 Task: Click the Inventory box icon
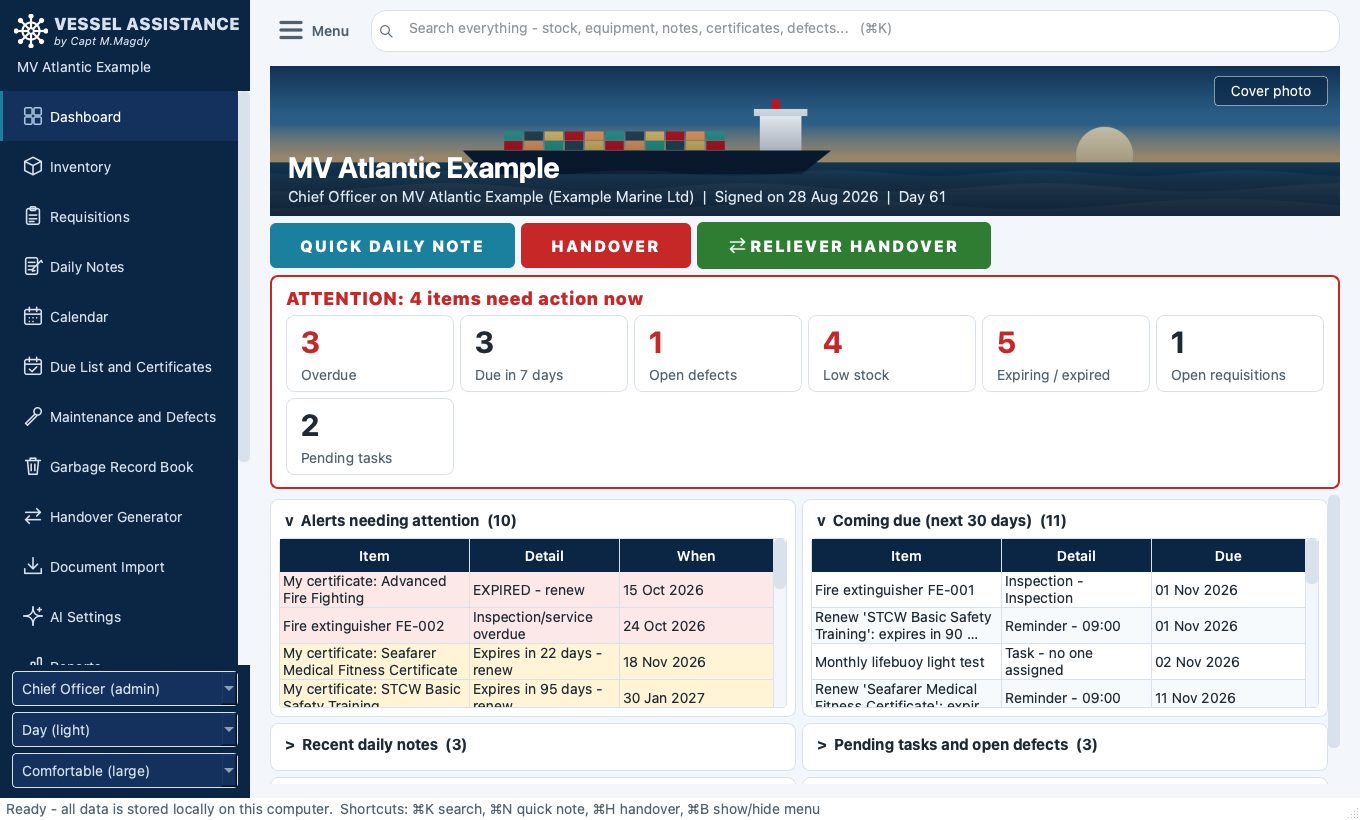click(x=32, y=166)
